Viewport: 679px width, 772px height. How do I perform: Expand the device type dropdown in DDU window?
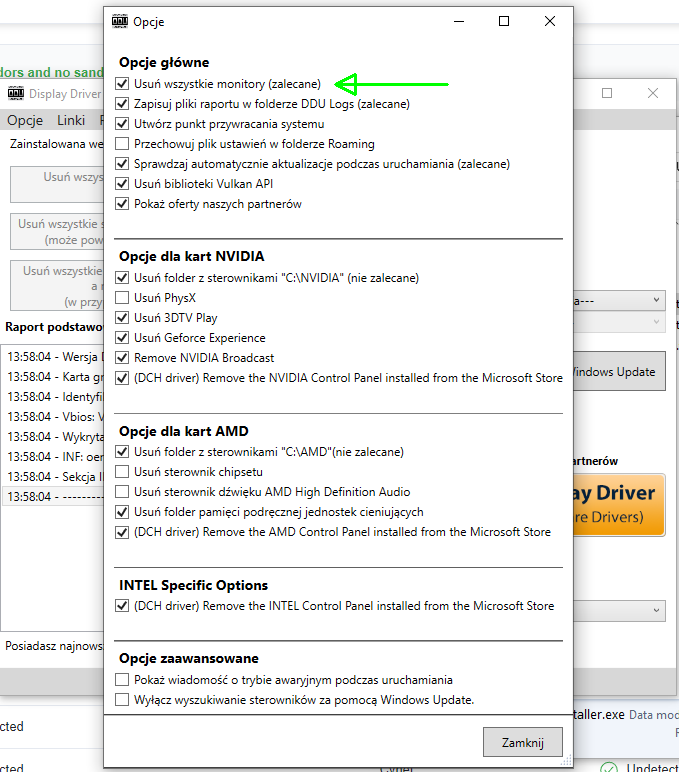[619, 300]
